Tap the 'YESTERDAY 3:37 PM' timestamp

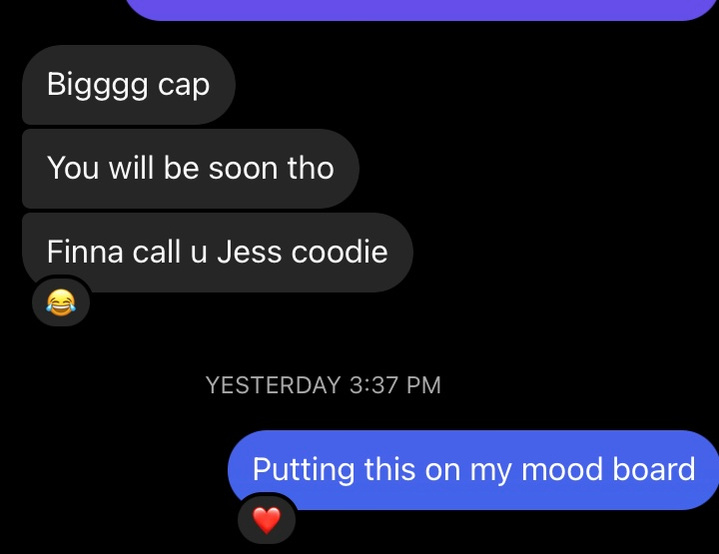pos(323,385)
